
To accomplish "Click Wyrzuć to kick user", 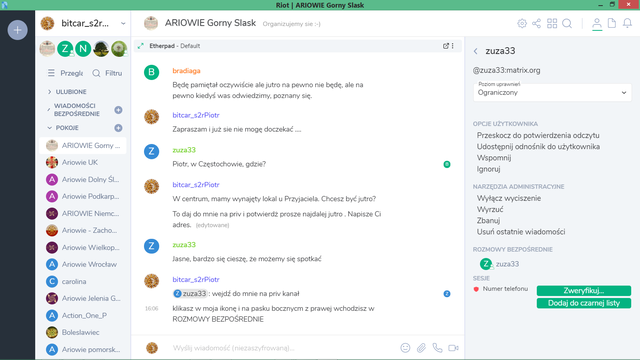I will point(490,209).
